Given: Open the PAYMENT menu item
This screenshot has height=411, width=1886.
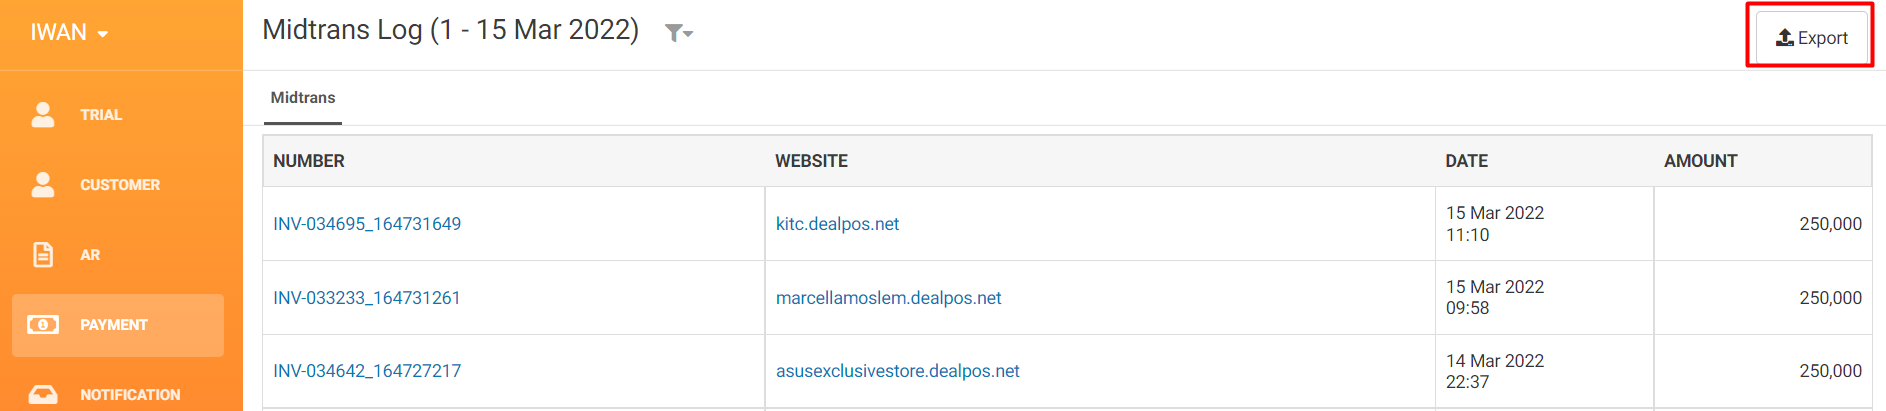Looking at the screenshot, I should click(x=118, y=325).
